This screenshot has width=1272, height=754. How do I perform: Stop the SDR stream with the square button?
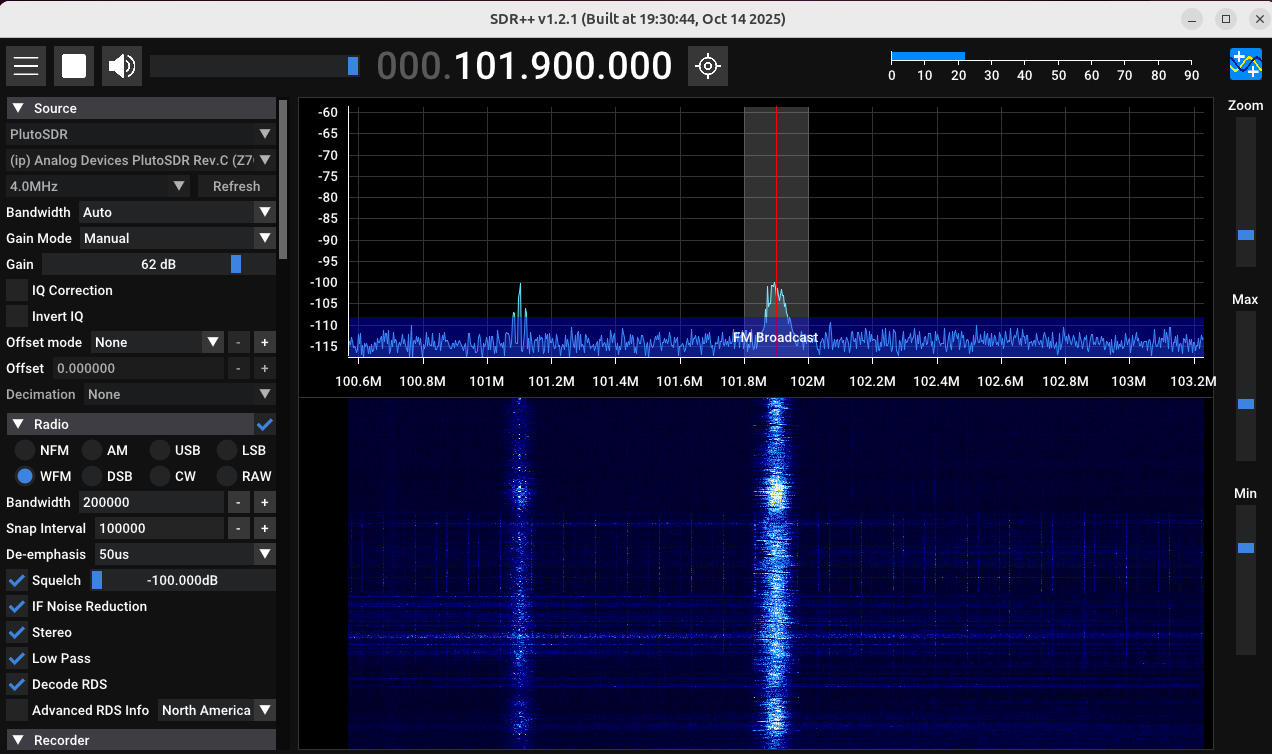[73, 65]
